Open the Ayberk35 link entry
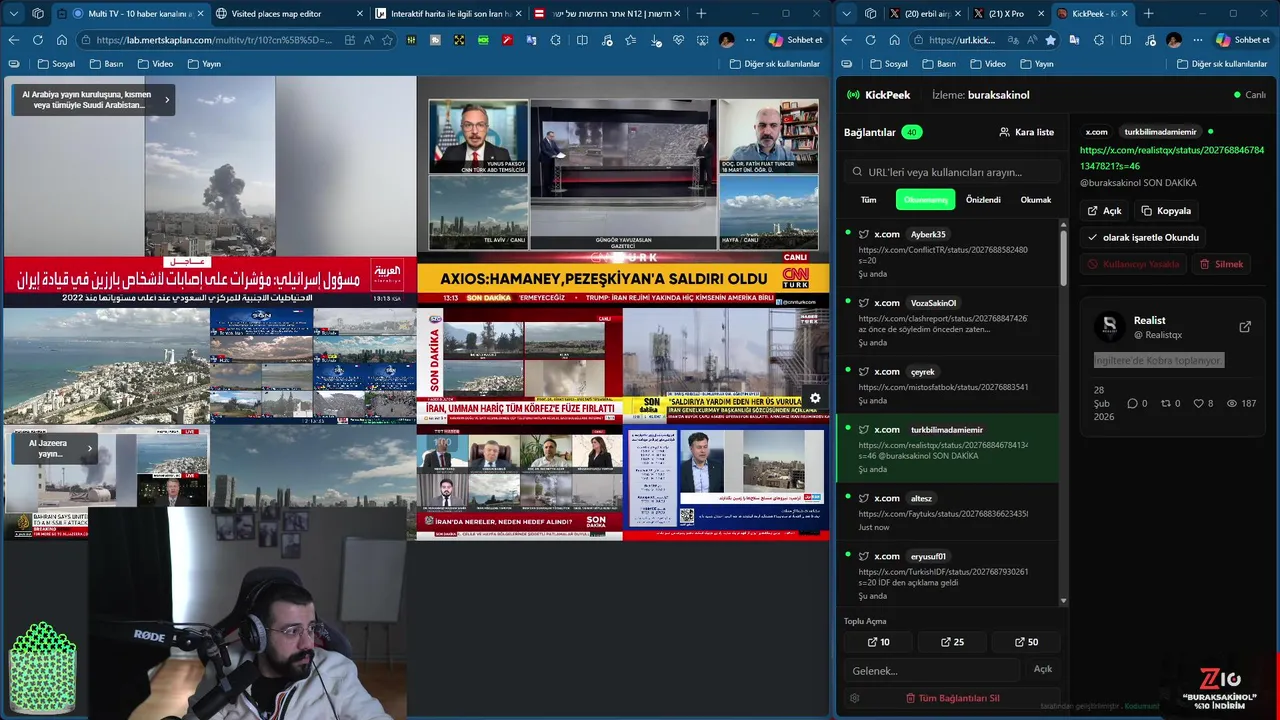The height and width of the screenshot is (720, 1280). coord(948,254)
